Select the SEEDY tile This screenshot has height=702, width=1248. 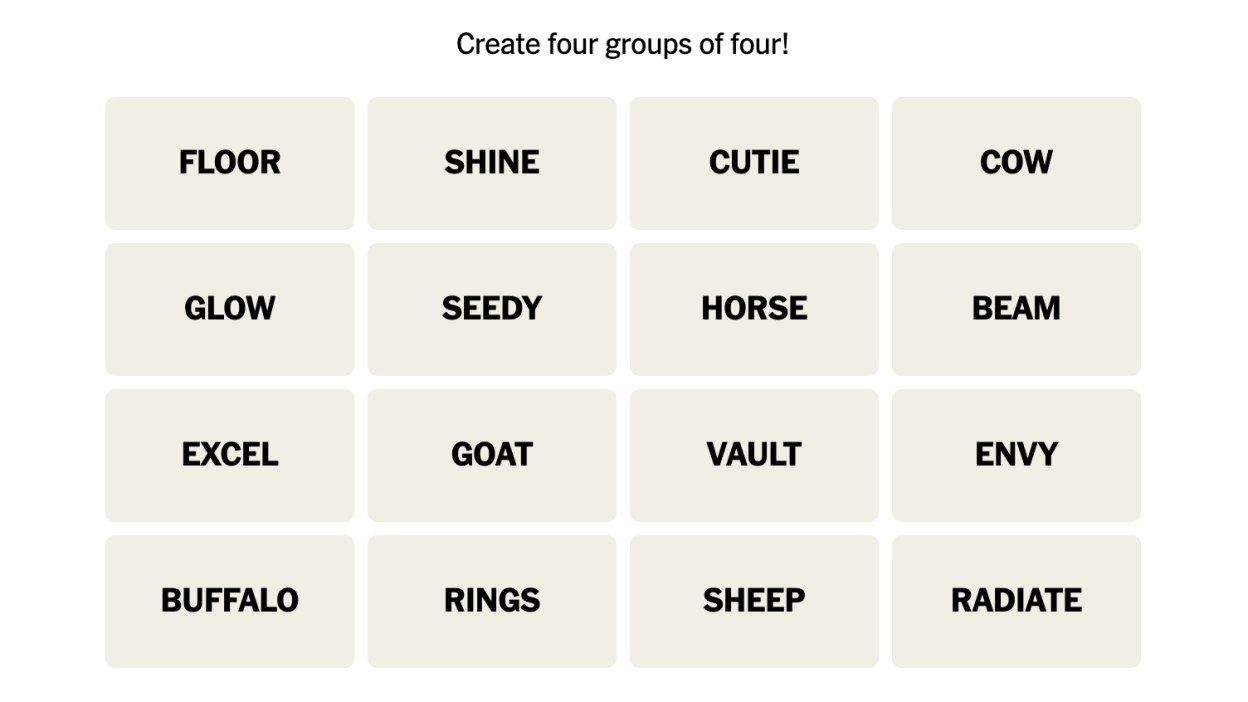point(491,309)
